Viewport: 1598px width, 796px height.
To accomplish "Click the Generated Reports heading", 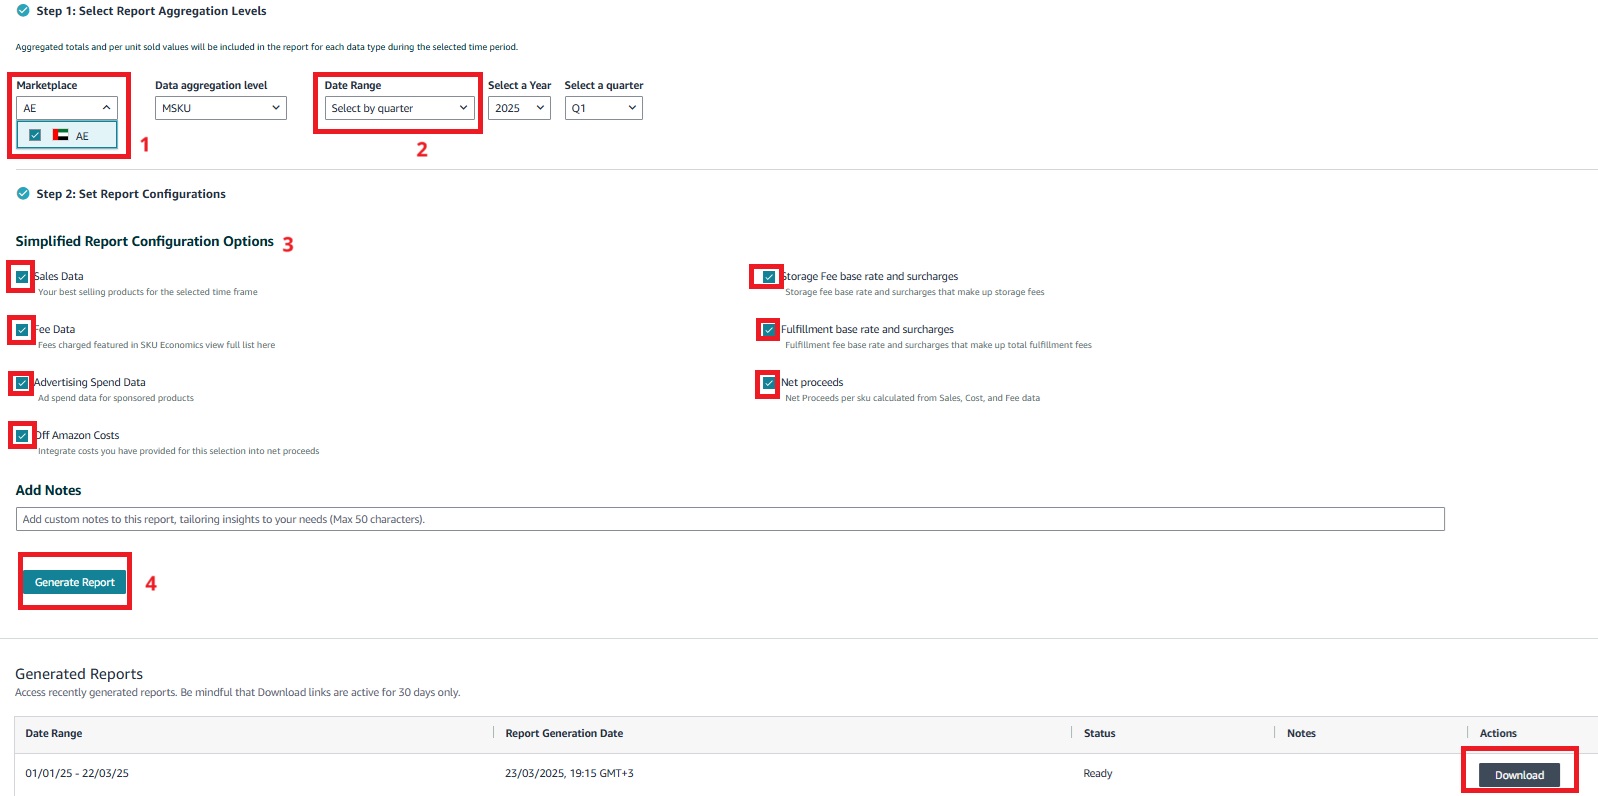I will point(79,674).
